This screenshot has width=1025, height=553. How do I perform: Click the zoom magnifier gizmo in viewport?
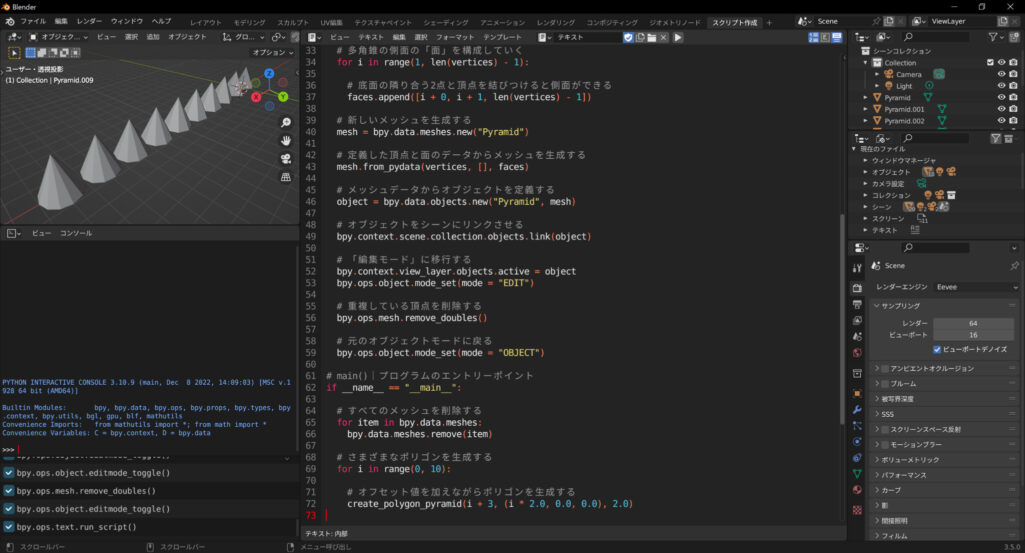click(x=286, y=123)
